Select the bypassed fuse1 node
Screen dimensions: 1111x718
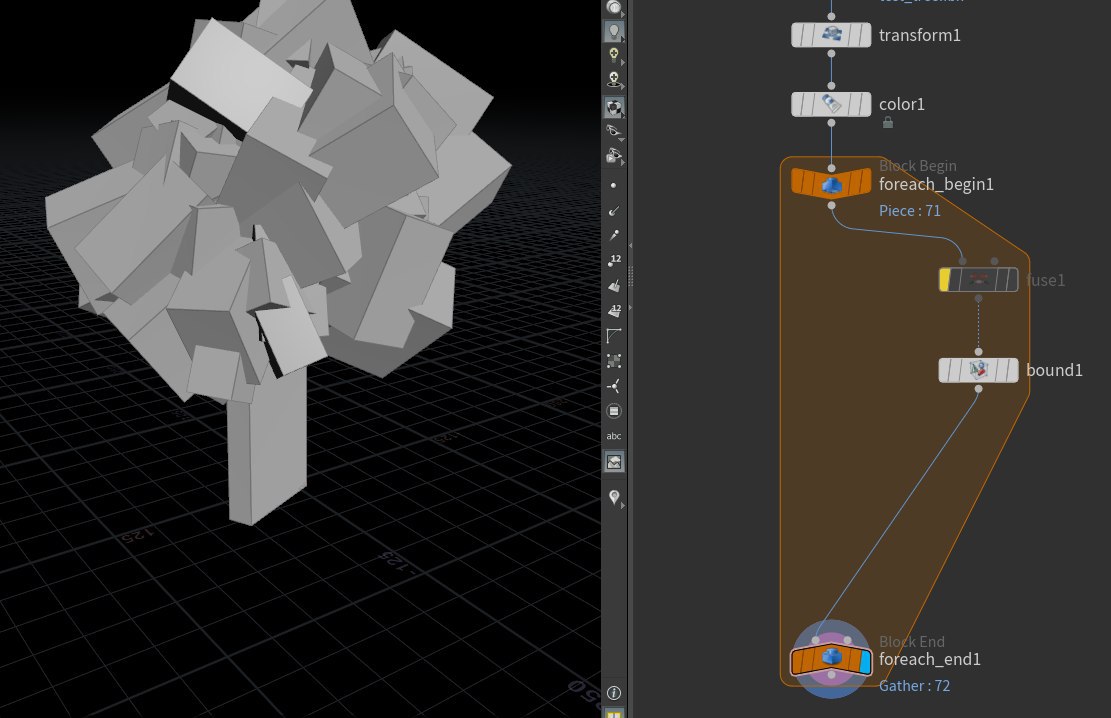(979, 280)
